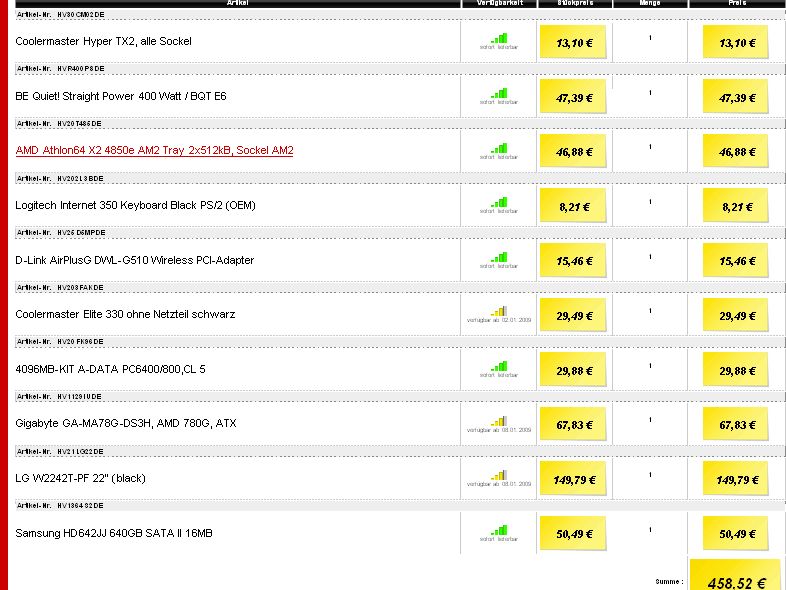Screen dimensions: 786x590
Task: Click Artikel-Nr. above BE Quiet! Straight Power
Action: point(61,69)
